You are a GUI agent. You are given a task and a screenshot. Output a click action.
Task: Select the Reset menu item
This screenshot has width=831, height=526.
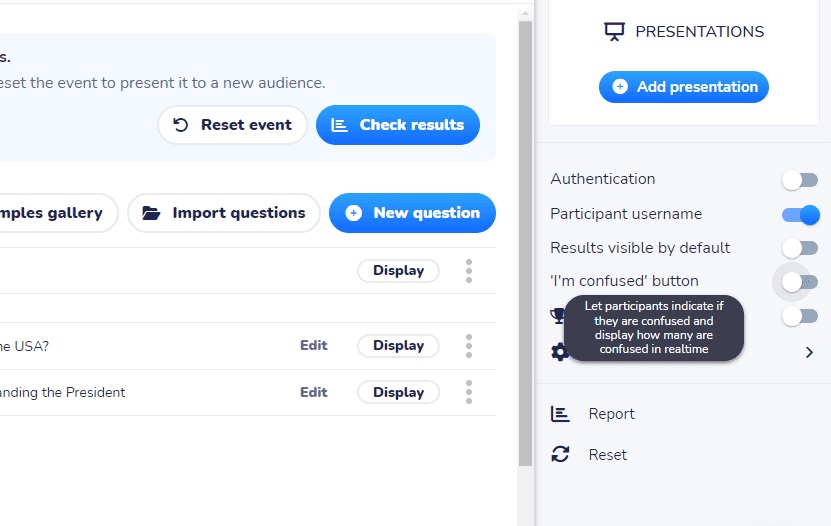point(607,454)
